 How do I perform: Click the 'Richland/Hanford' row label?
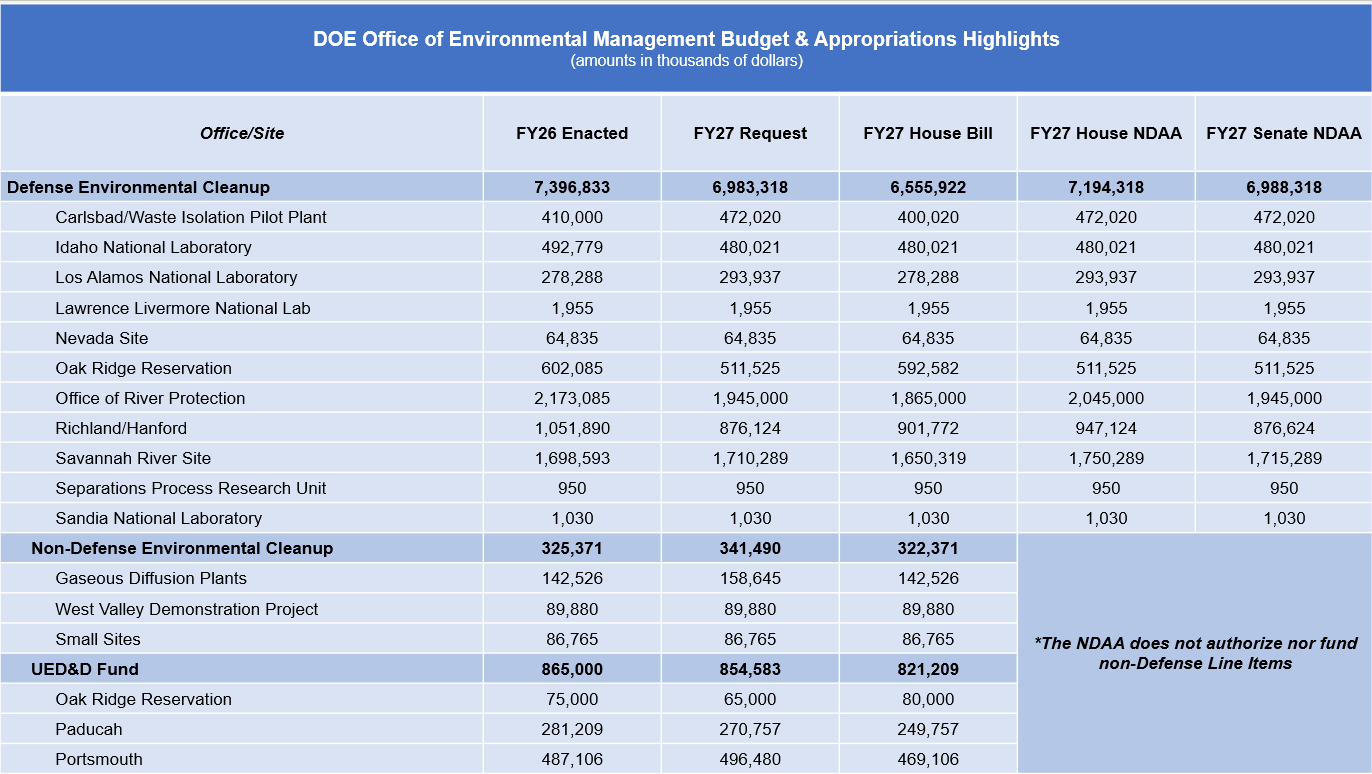[121, 428]
